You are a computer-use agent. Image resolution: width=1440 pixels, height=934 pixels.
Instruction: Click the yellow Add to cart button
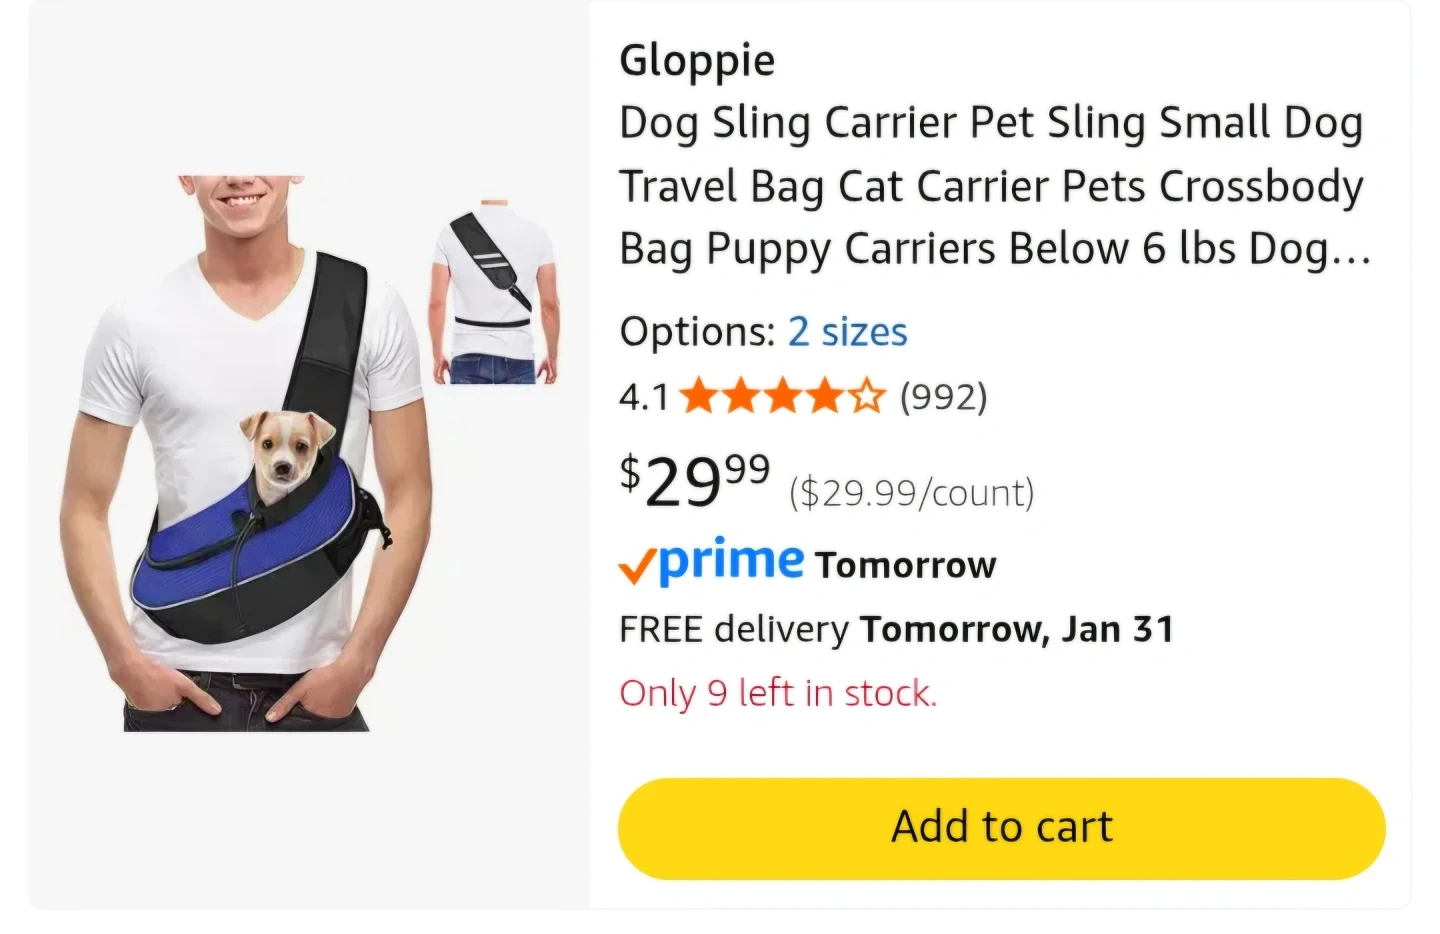[1001, 828]
